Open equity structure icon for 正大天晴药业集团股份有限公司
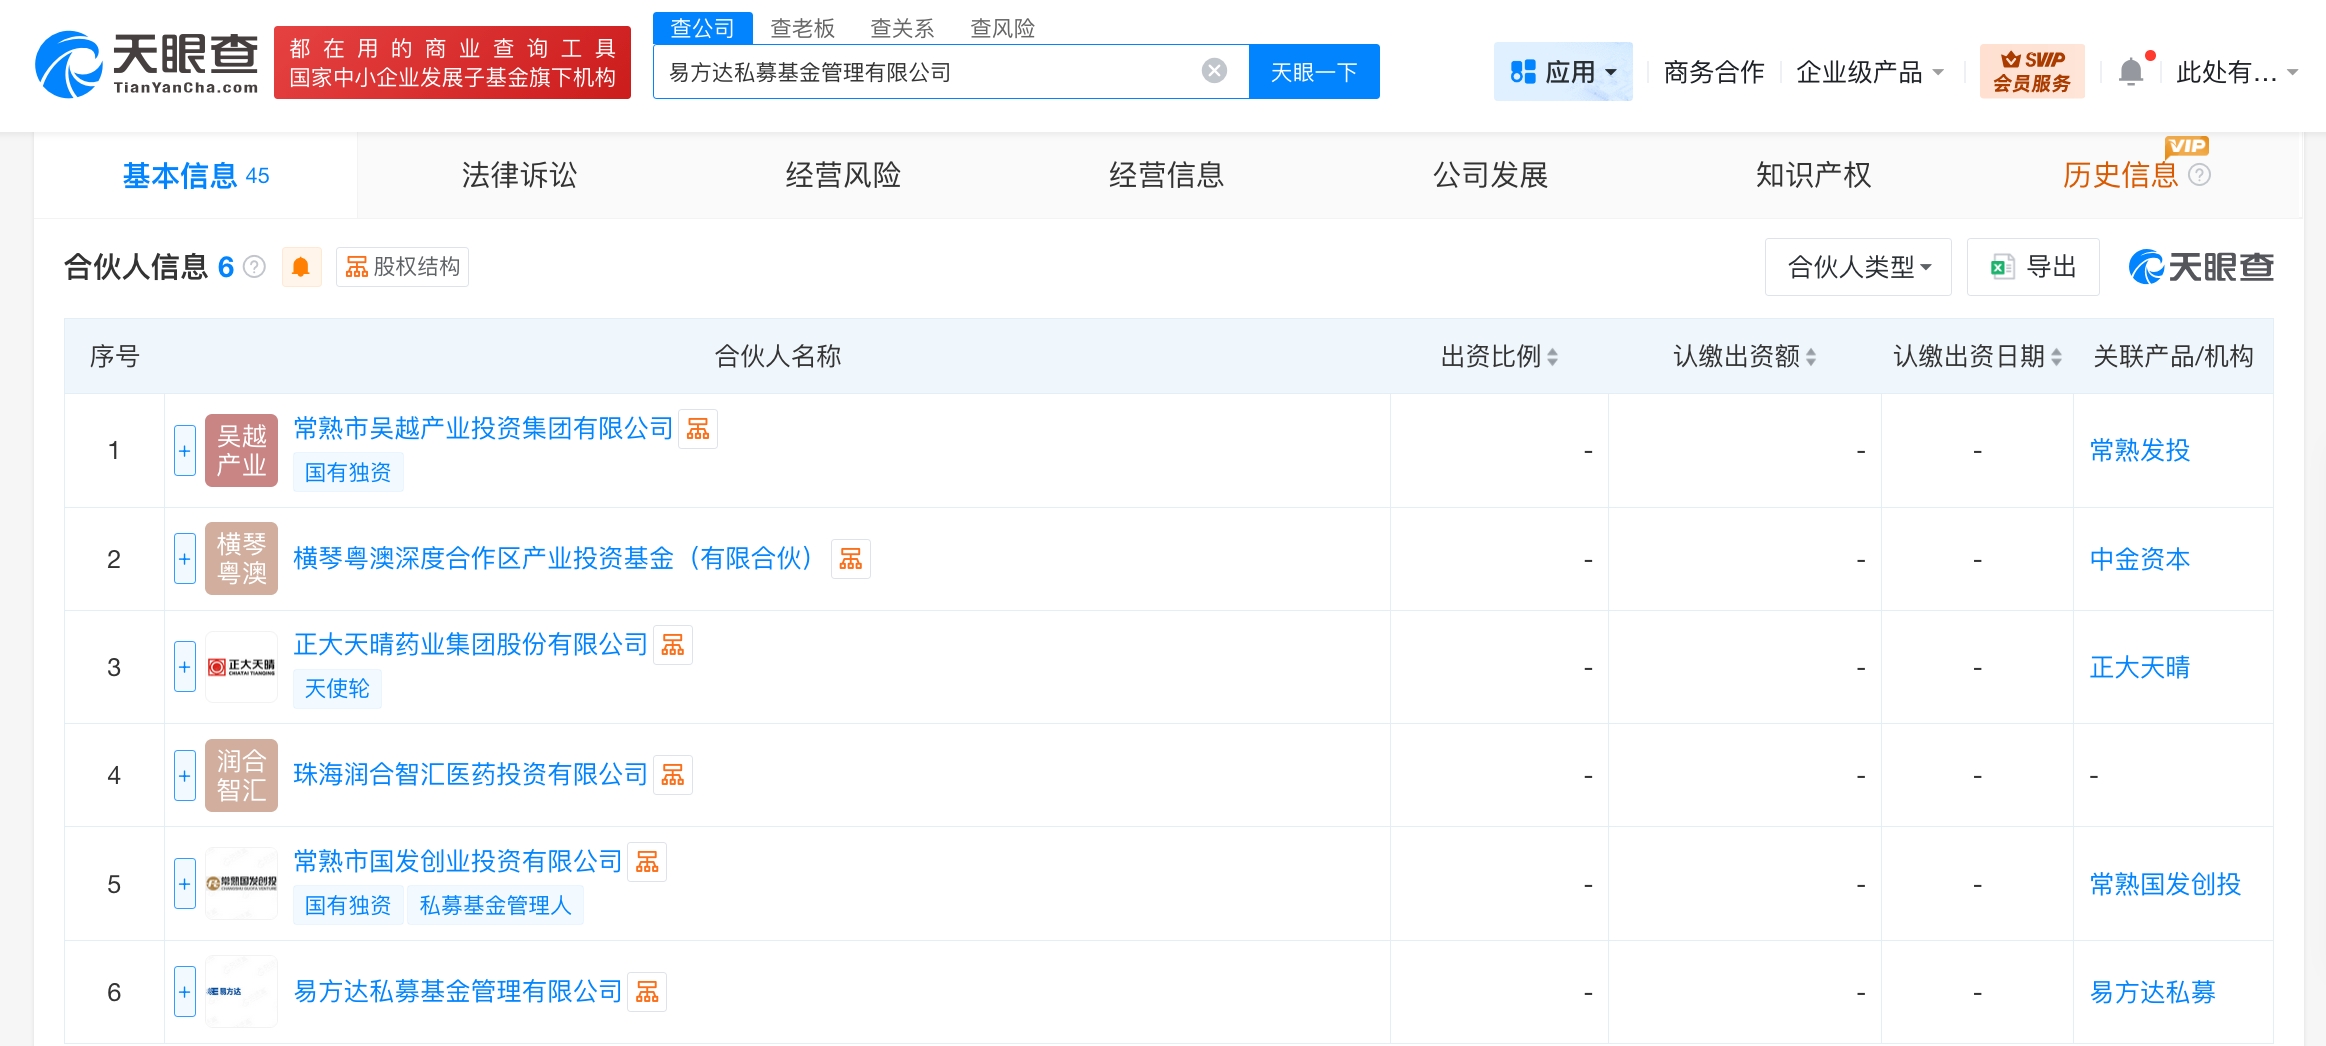 click(673, 645)
